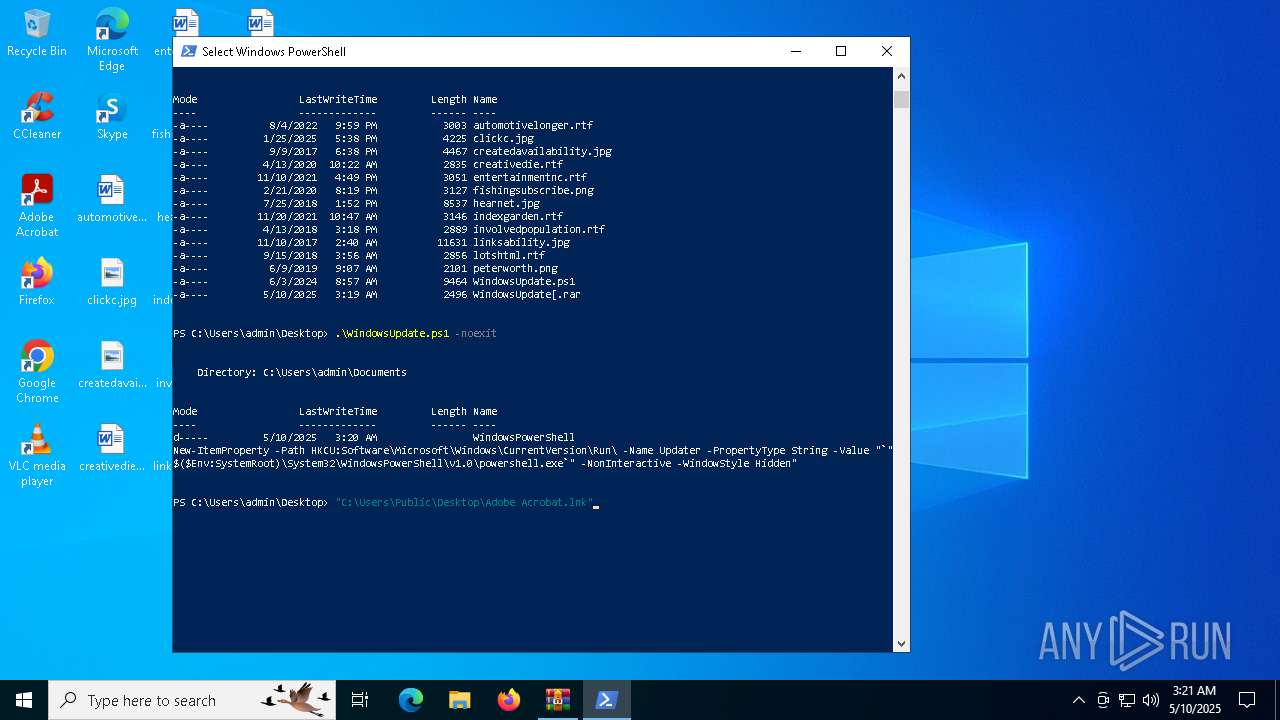The width and height of the screenshot is (1280, 720).
Task: Maximize the Windows PowerShell window
Action: (841, 51)
